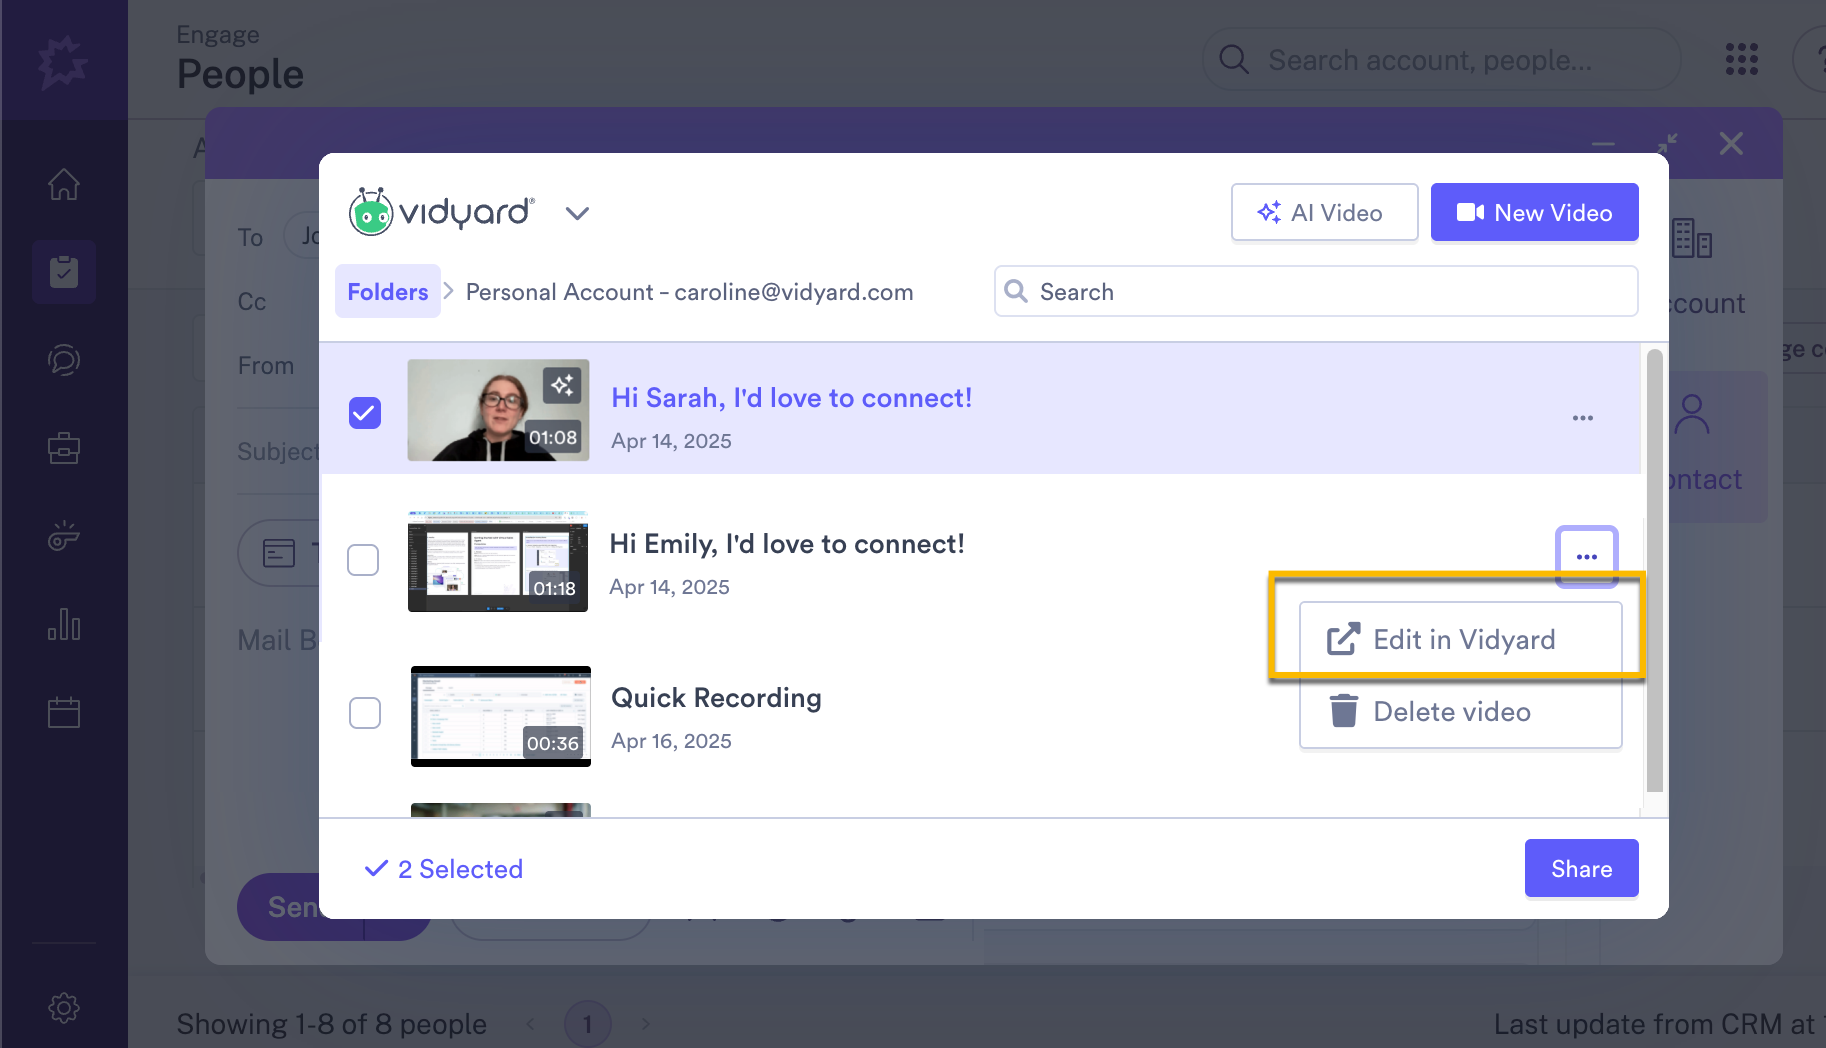This screenshot has width=1826, height=1048.
Task: Click the starburst app logo in sidebar
Action: [x=63, y=62]
